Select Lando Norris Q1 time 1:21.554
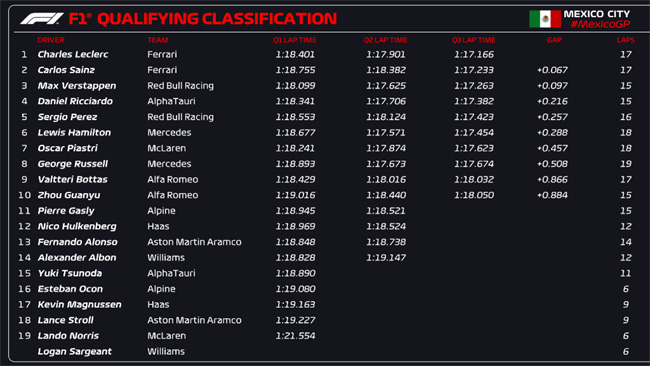This screenshot has width=650, height=366. pos(296,336)
